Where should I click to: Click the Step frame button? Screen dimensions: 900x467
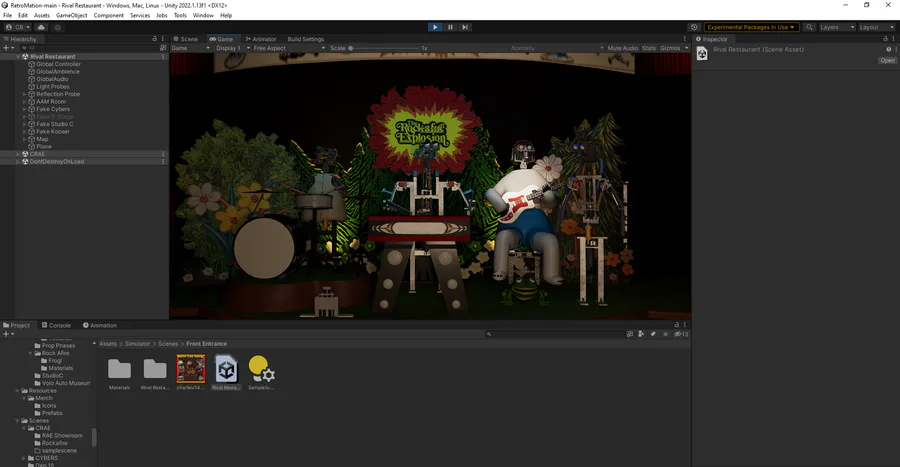(x=465, y=27)
